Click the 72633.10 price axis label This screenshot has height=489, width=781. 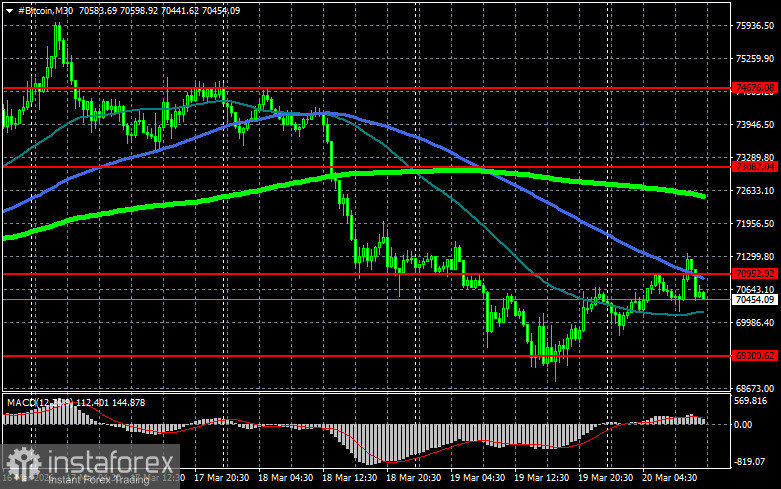coord(755,191)
